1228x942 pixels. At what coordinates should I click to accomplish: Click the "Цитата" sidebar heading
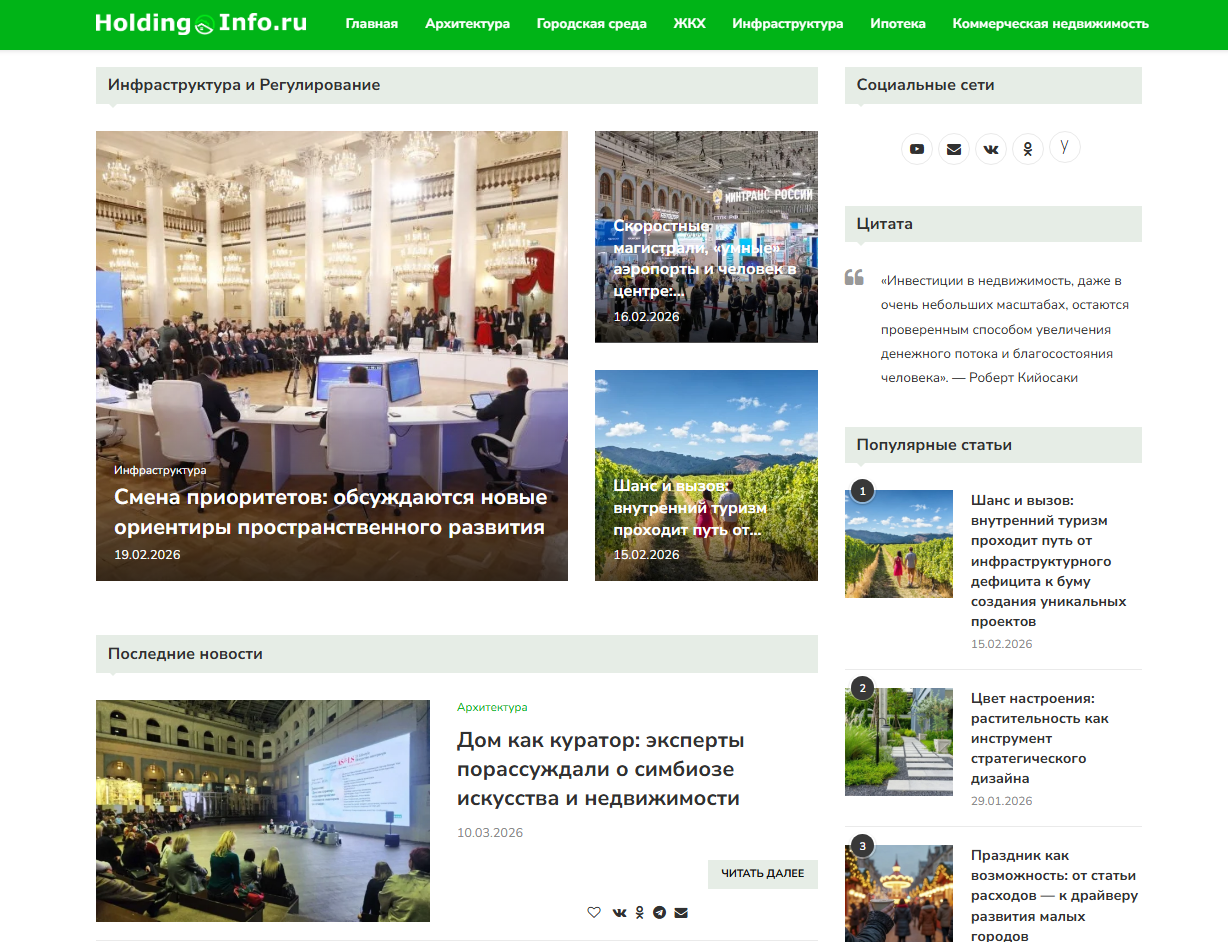[885, 224]
